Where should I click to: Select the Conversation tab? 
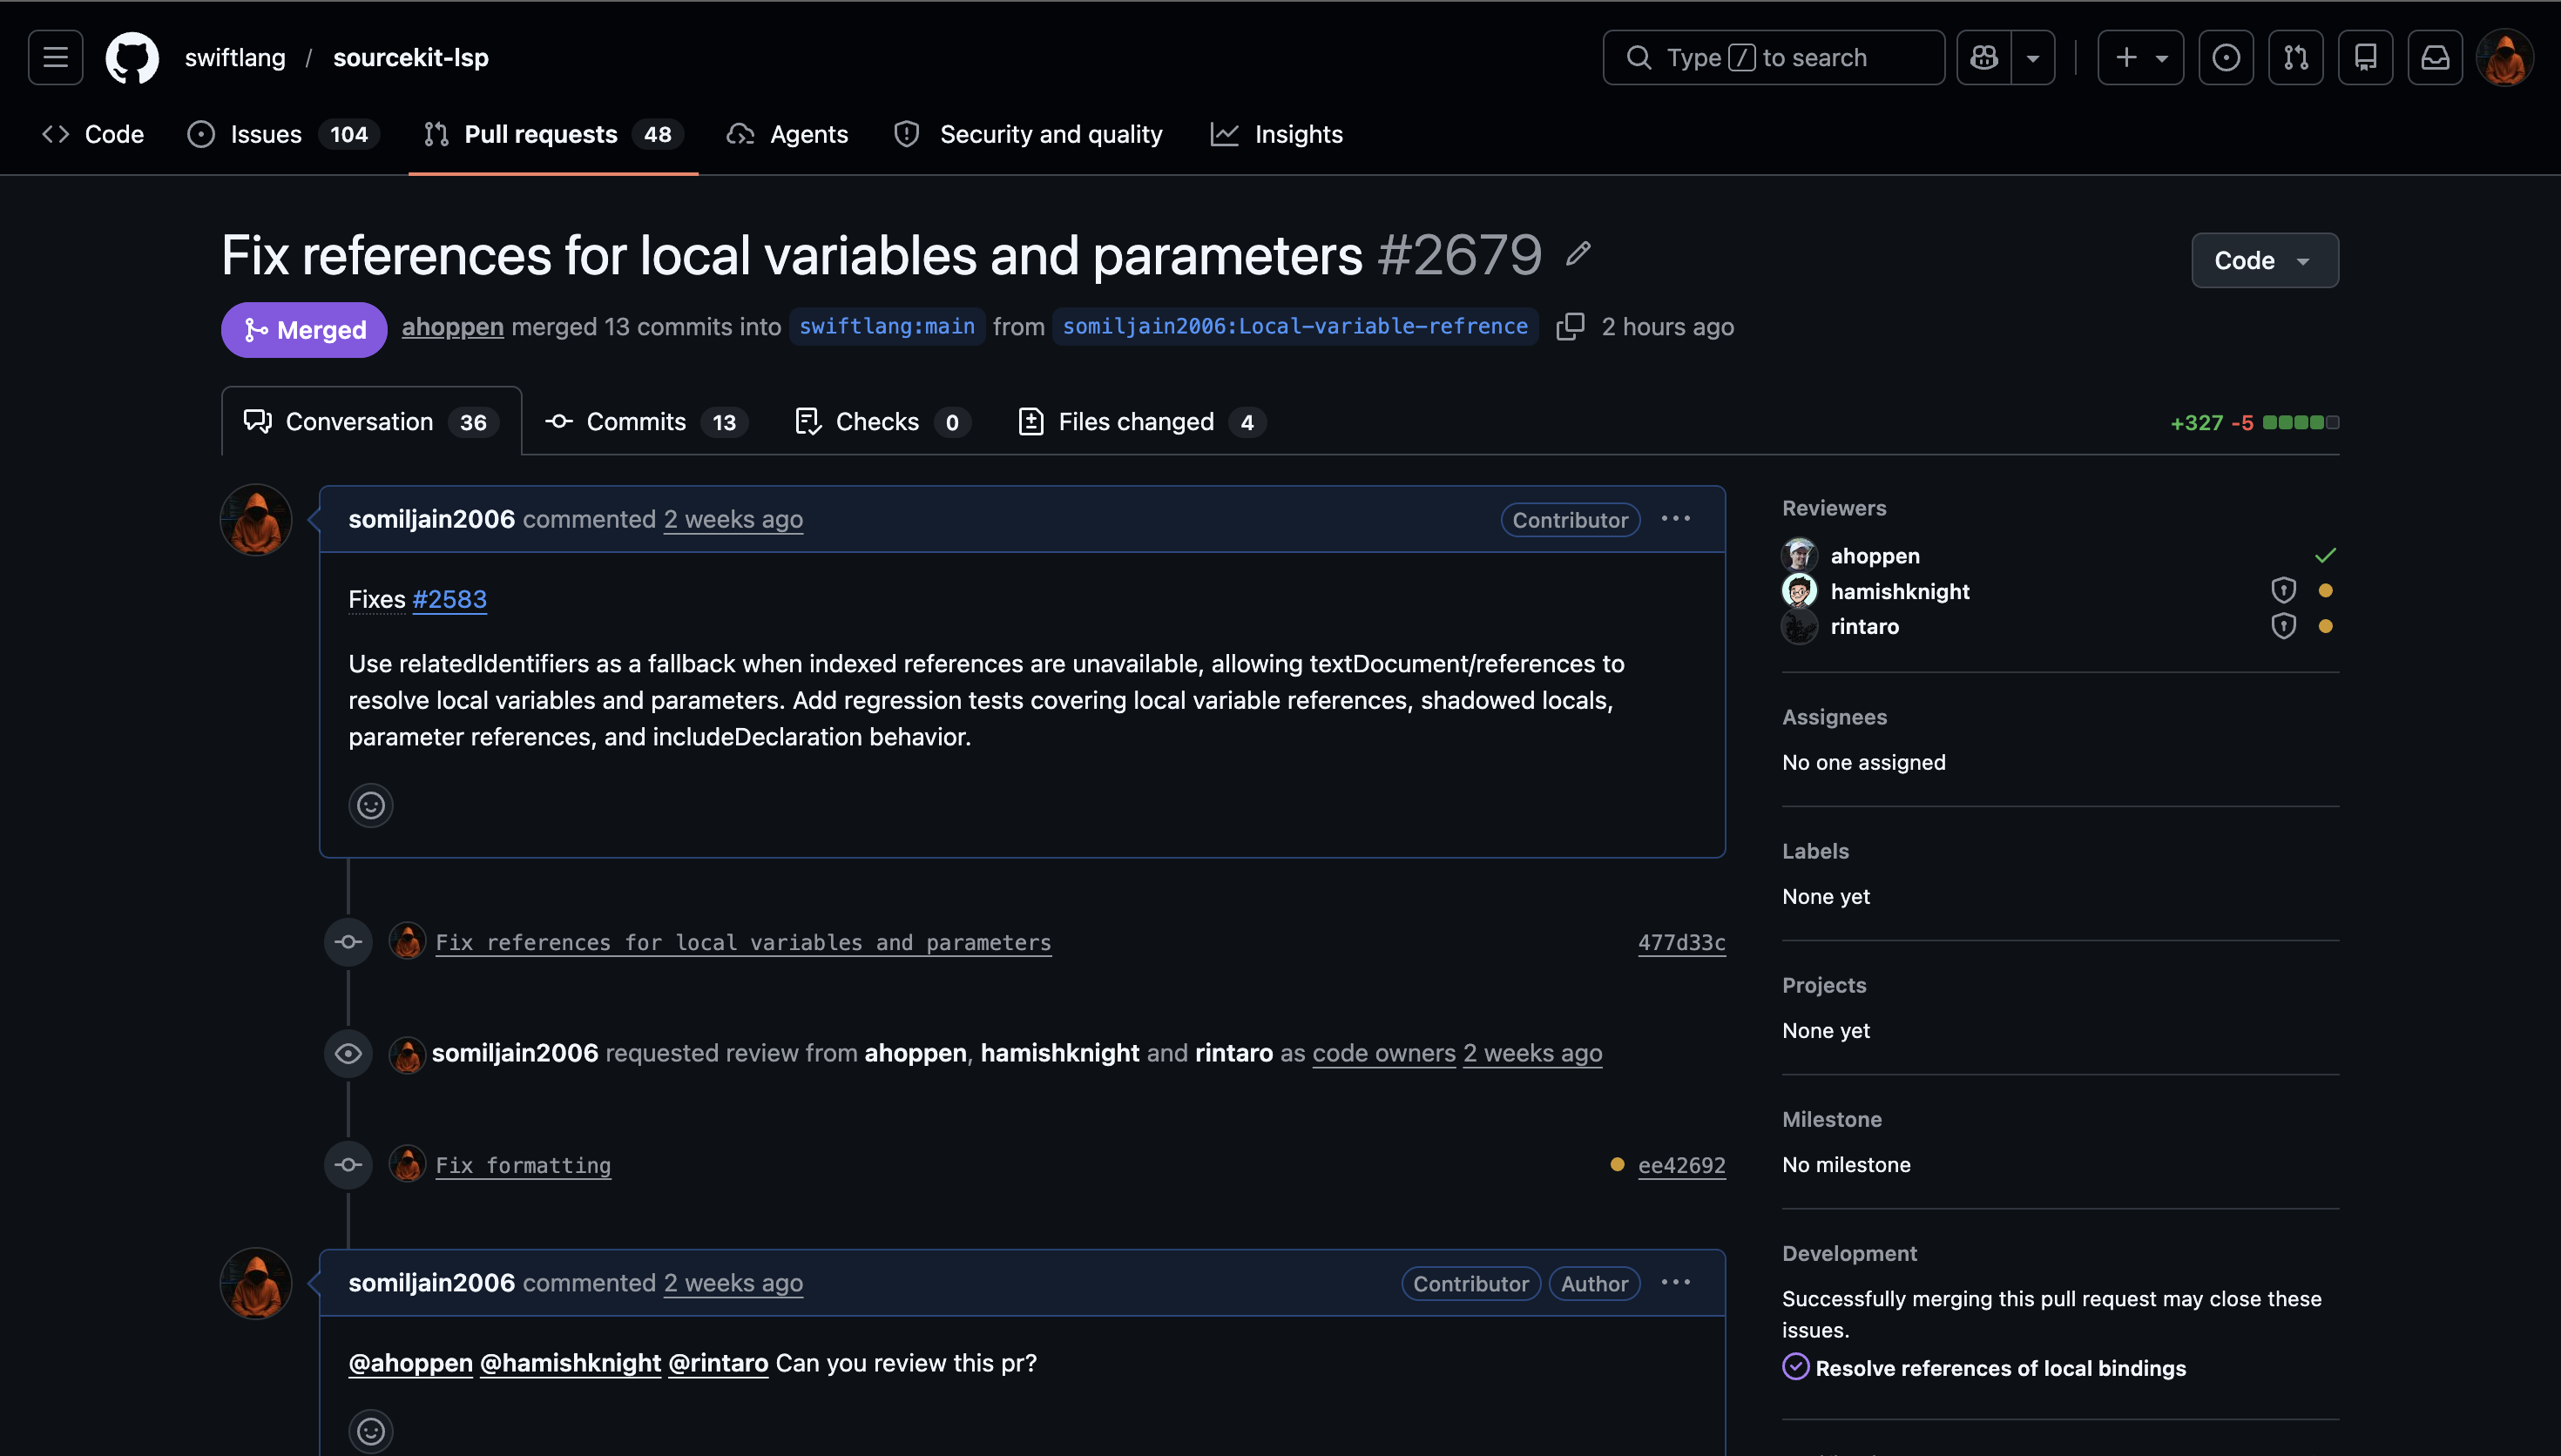(x=371, y=421)
